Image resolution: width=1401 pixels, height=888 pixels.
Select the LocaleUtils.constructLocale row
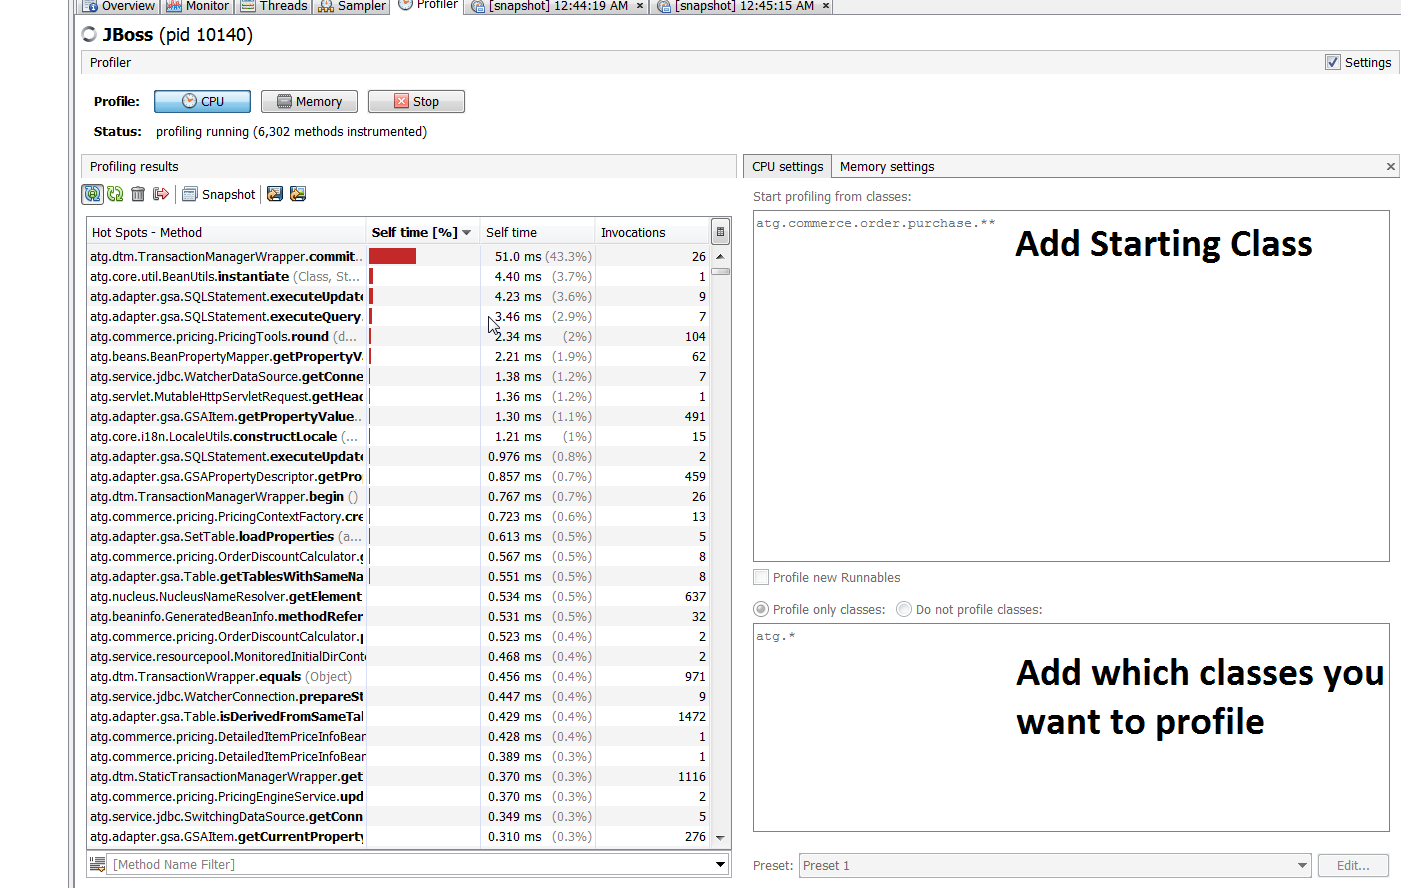click(x=398, y=436)
